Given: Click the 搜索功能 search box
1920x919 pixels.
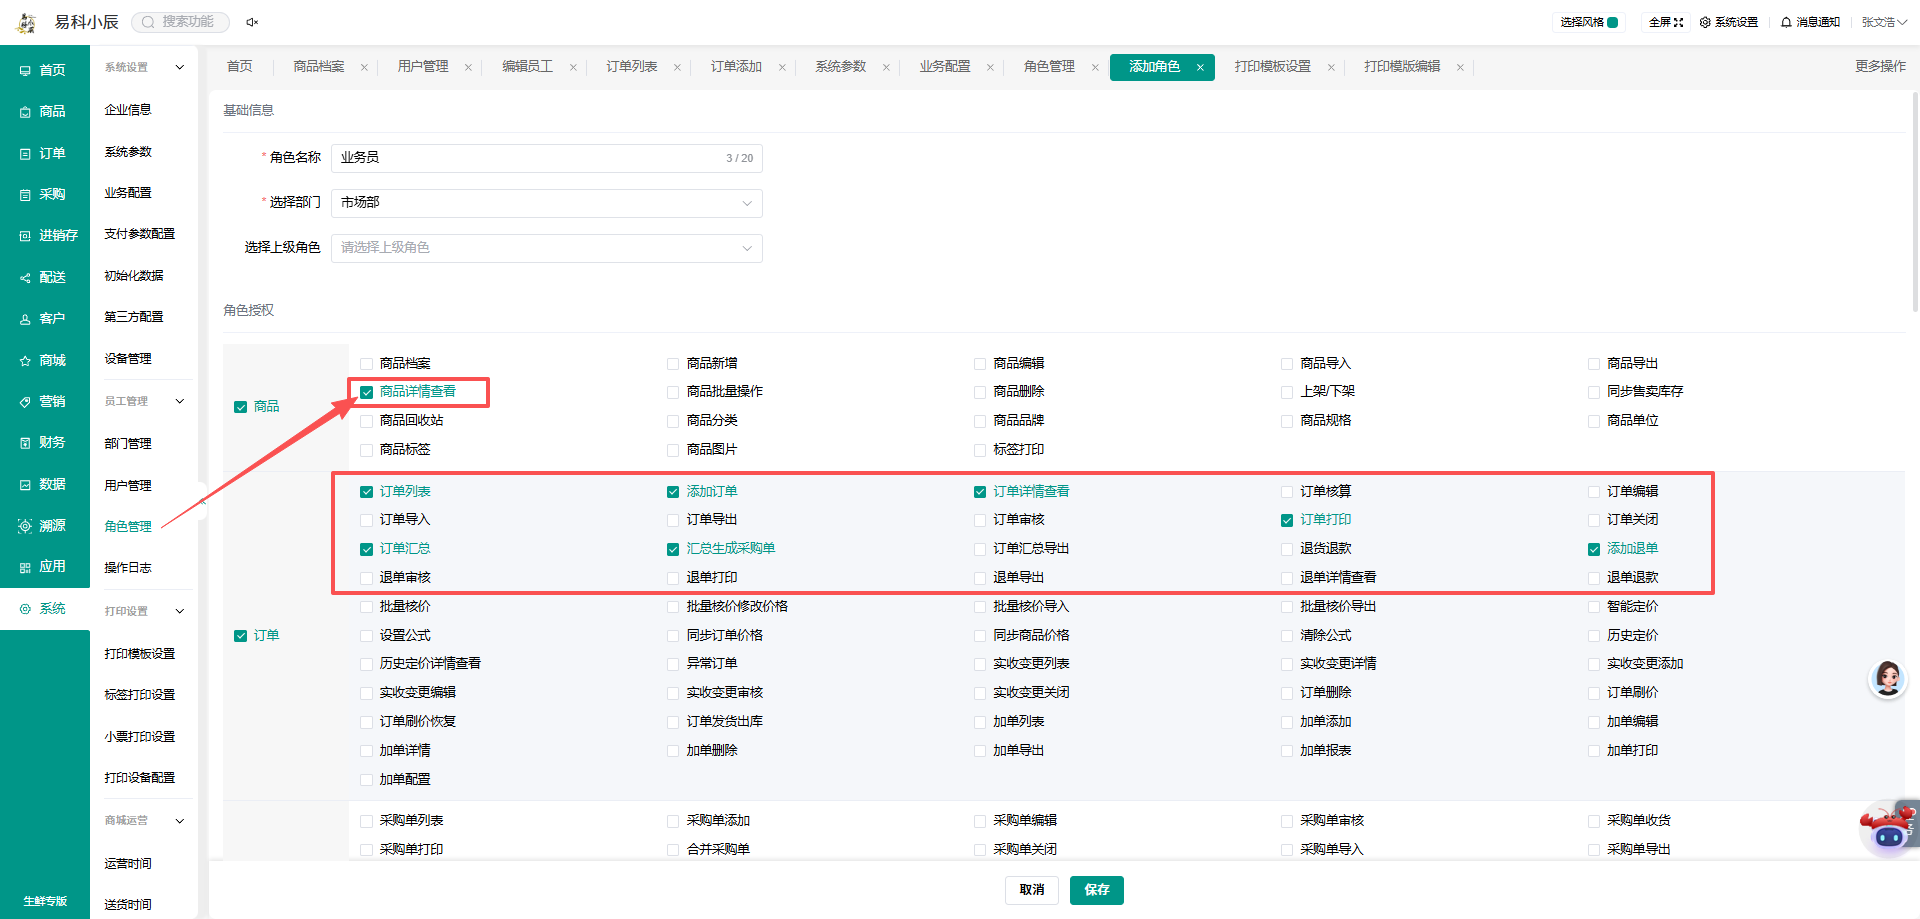Looking at the screenshot, I should pyautogui.click(x=180, y=22).
